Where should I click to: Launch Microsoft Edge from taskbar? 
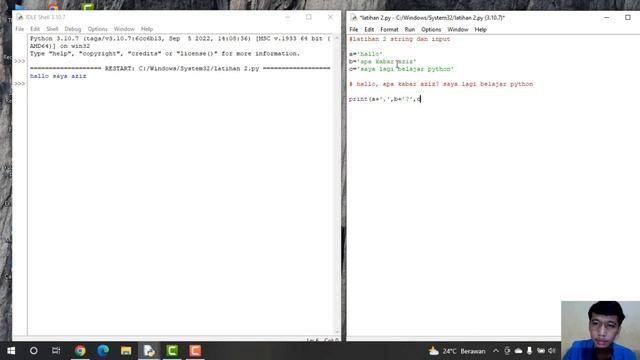pyautogui.click(x=103, y=351)
